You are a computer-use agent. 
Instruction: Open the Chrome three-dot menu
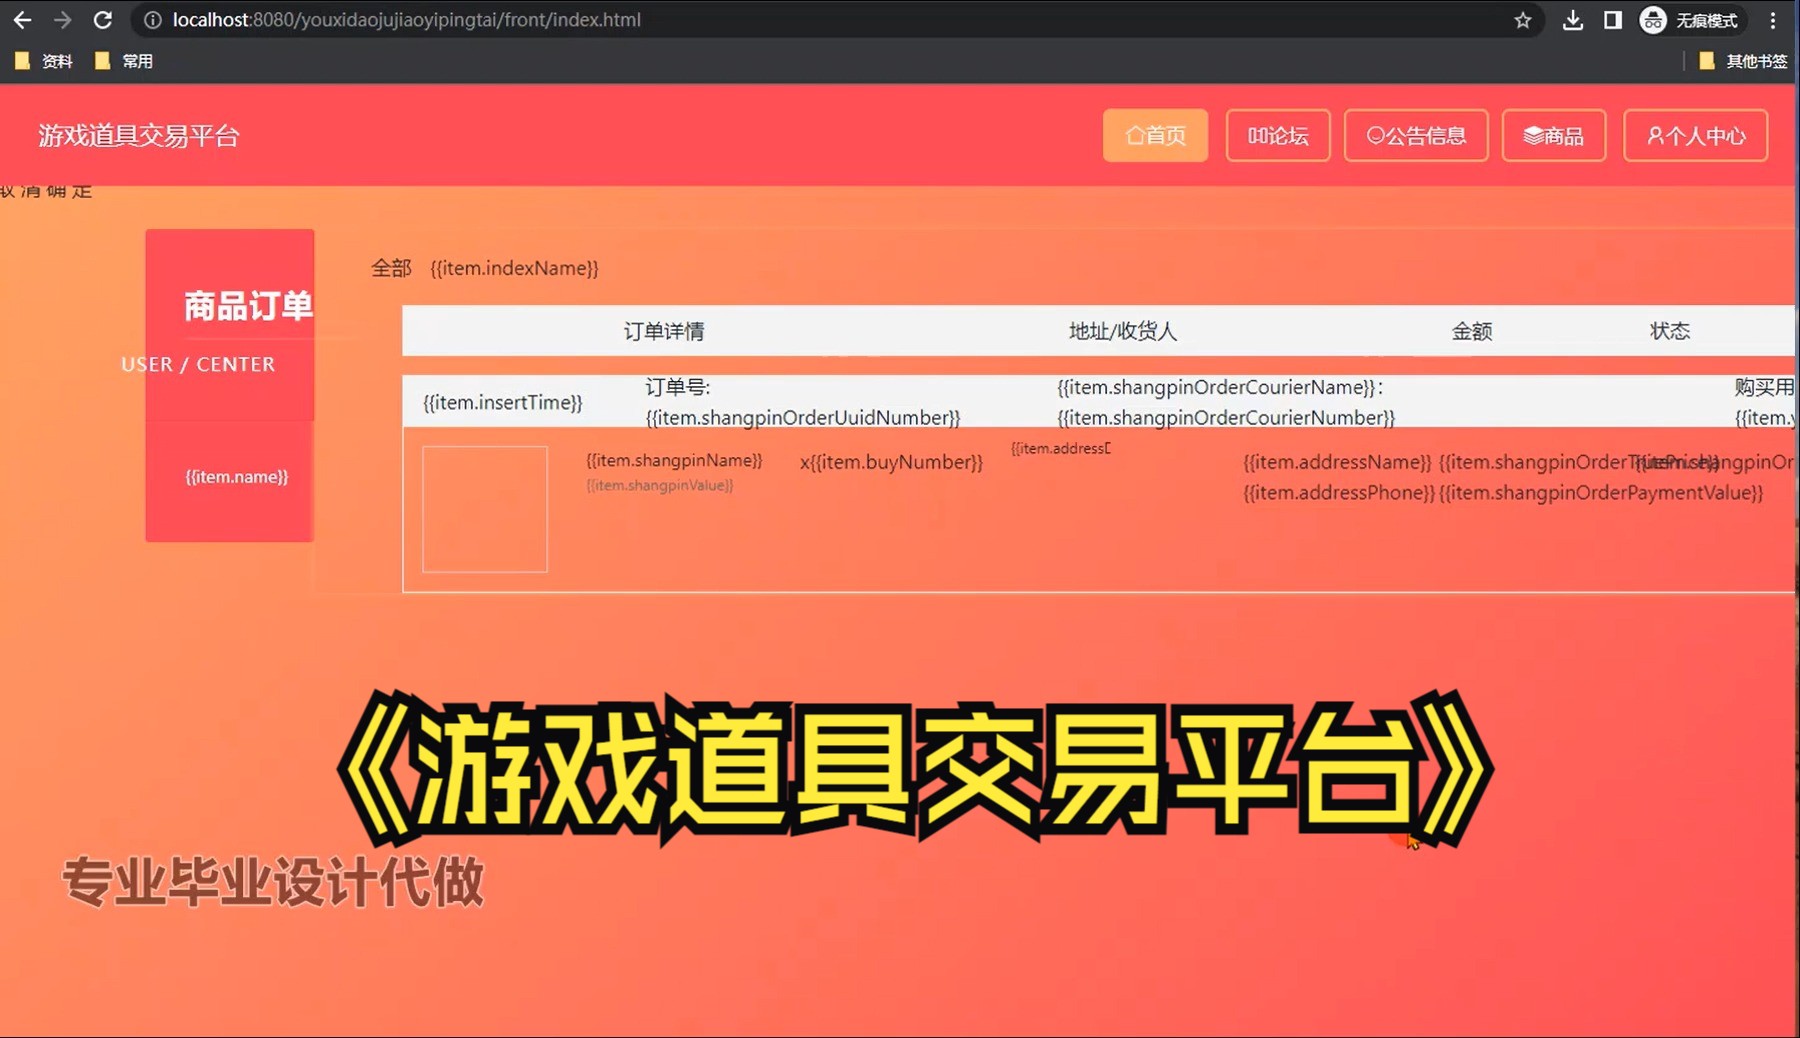click(1773, 20)
